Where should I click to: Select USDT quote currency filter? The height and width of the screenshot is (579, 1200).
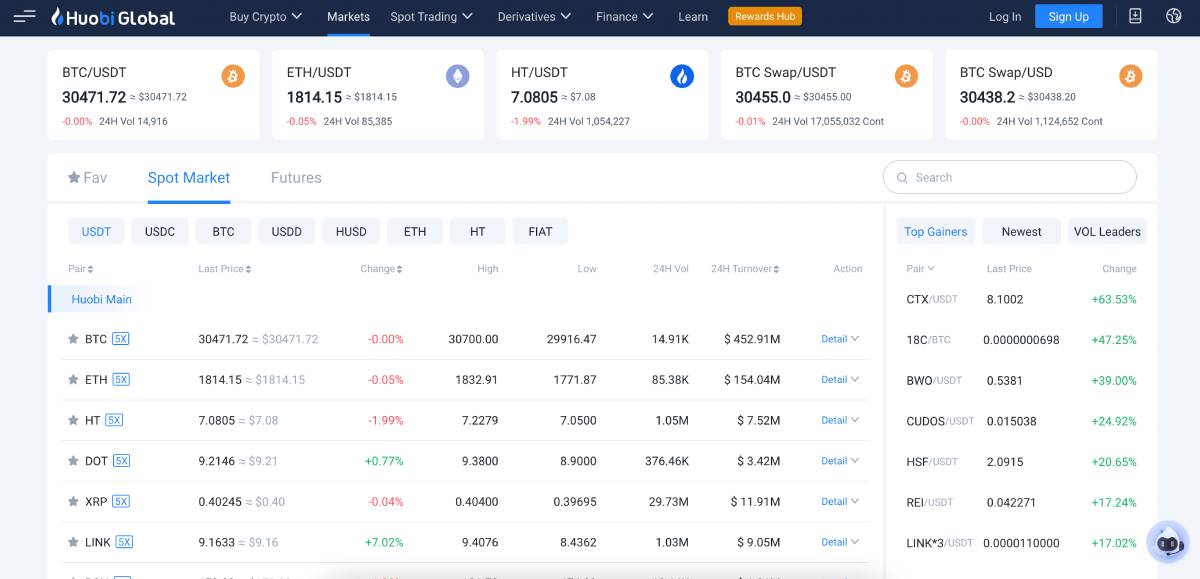coord(96,231)
